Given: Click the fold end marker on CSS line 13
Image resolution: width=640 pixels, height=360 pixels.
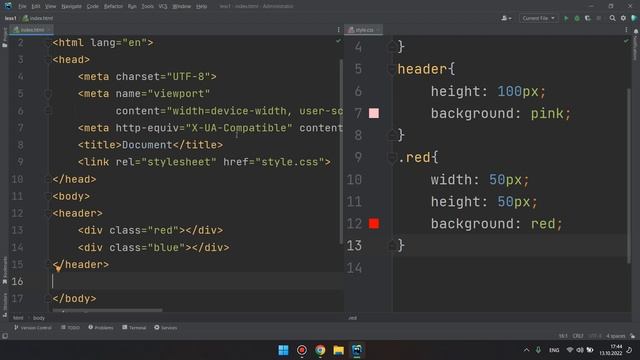Looking at the screenshot, I should (x=391, y=245).
